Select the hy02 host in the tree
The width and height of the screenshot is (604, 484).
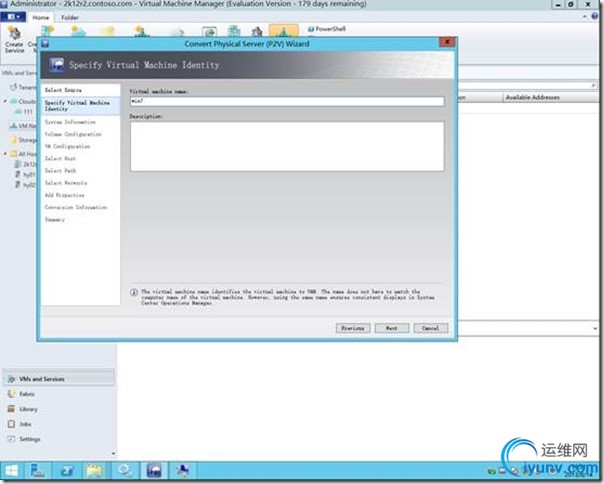click(x=25, y=185)
